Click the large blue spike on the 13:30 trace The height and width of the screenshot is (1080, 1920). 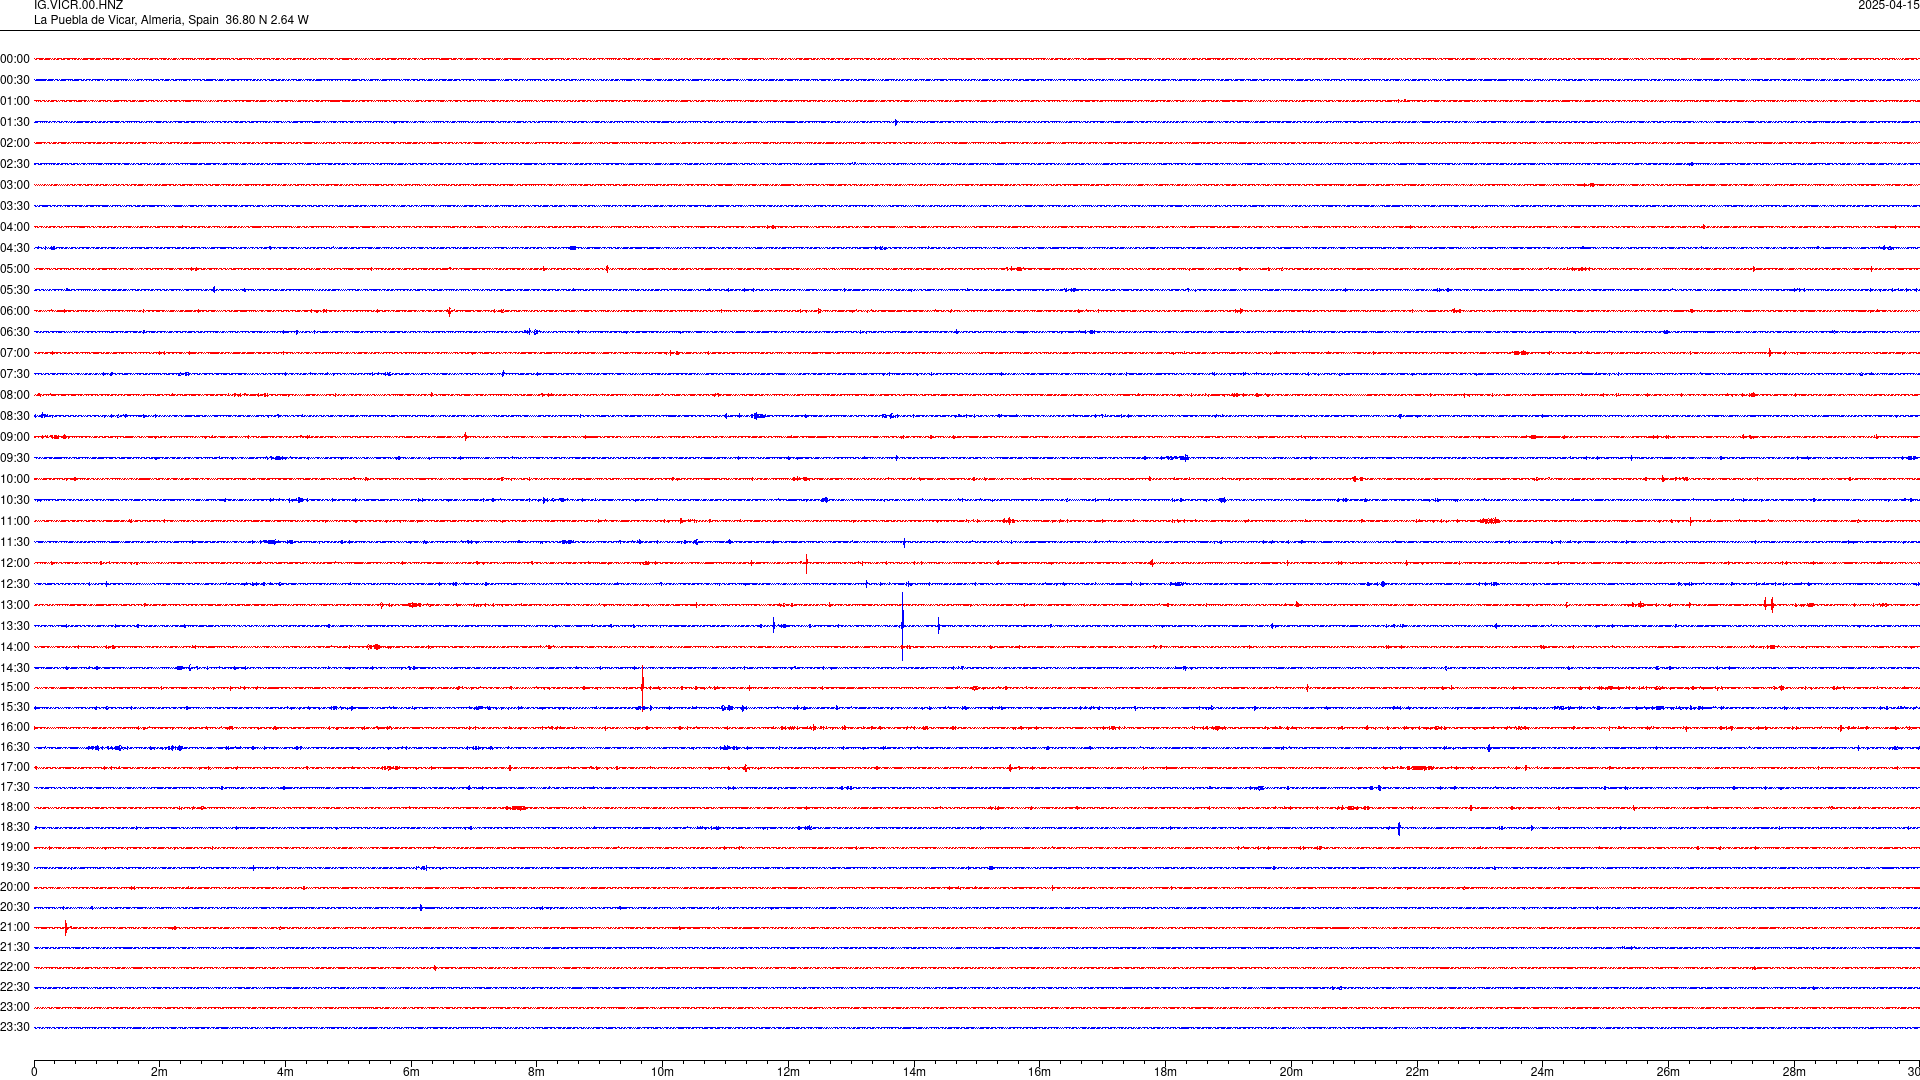[902, 626]
